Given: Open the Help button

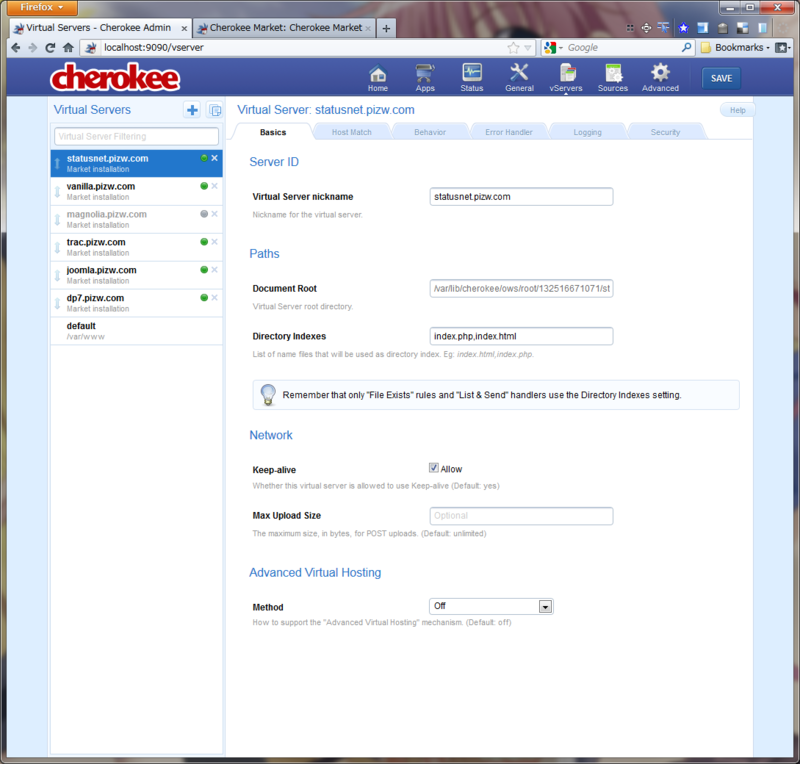Looking at the screenshot, I should pyautogui.click(x=737, y=110).
